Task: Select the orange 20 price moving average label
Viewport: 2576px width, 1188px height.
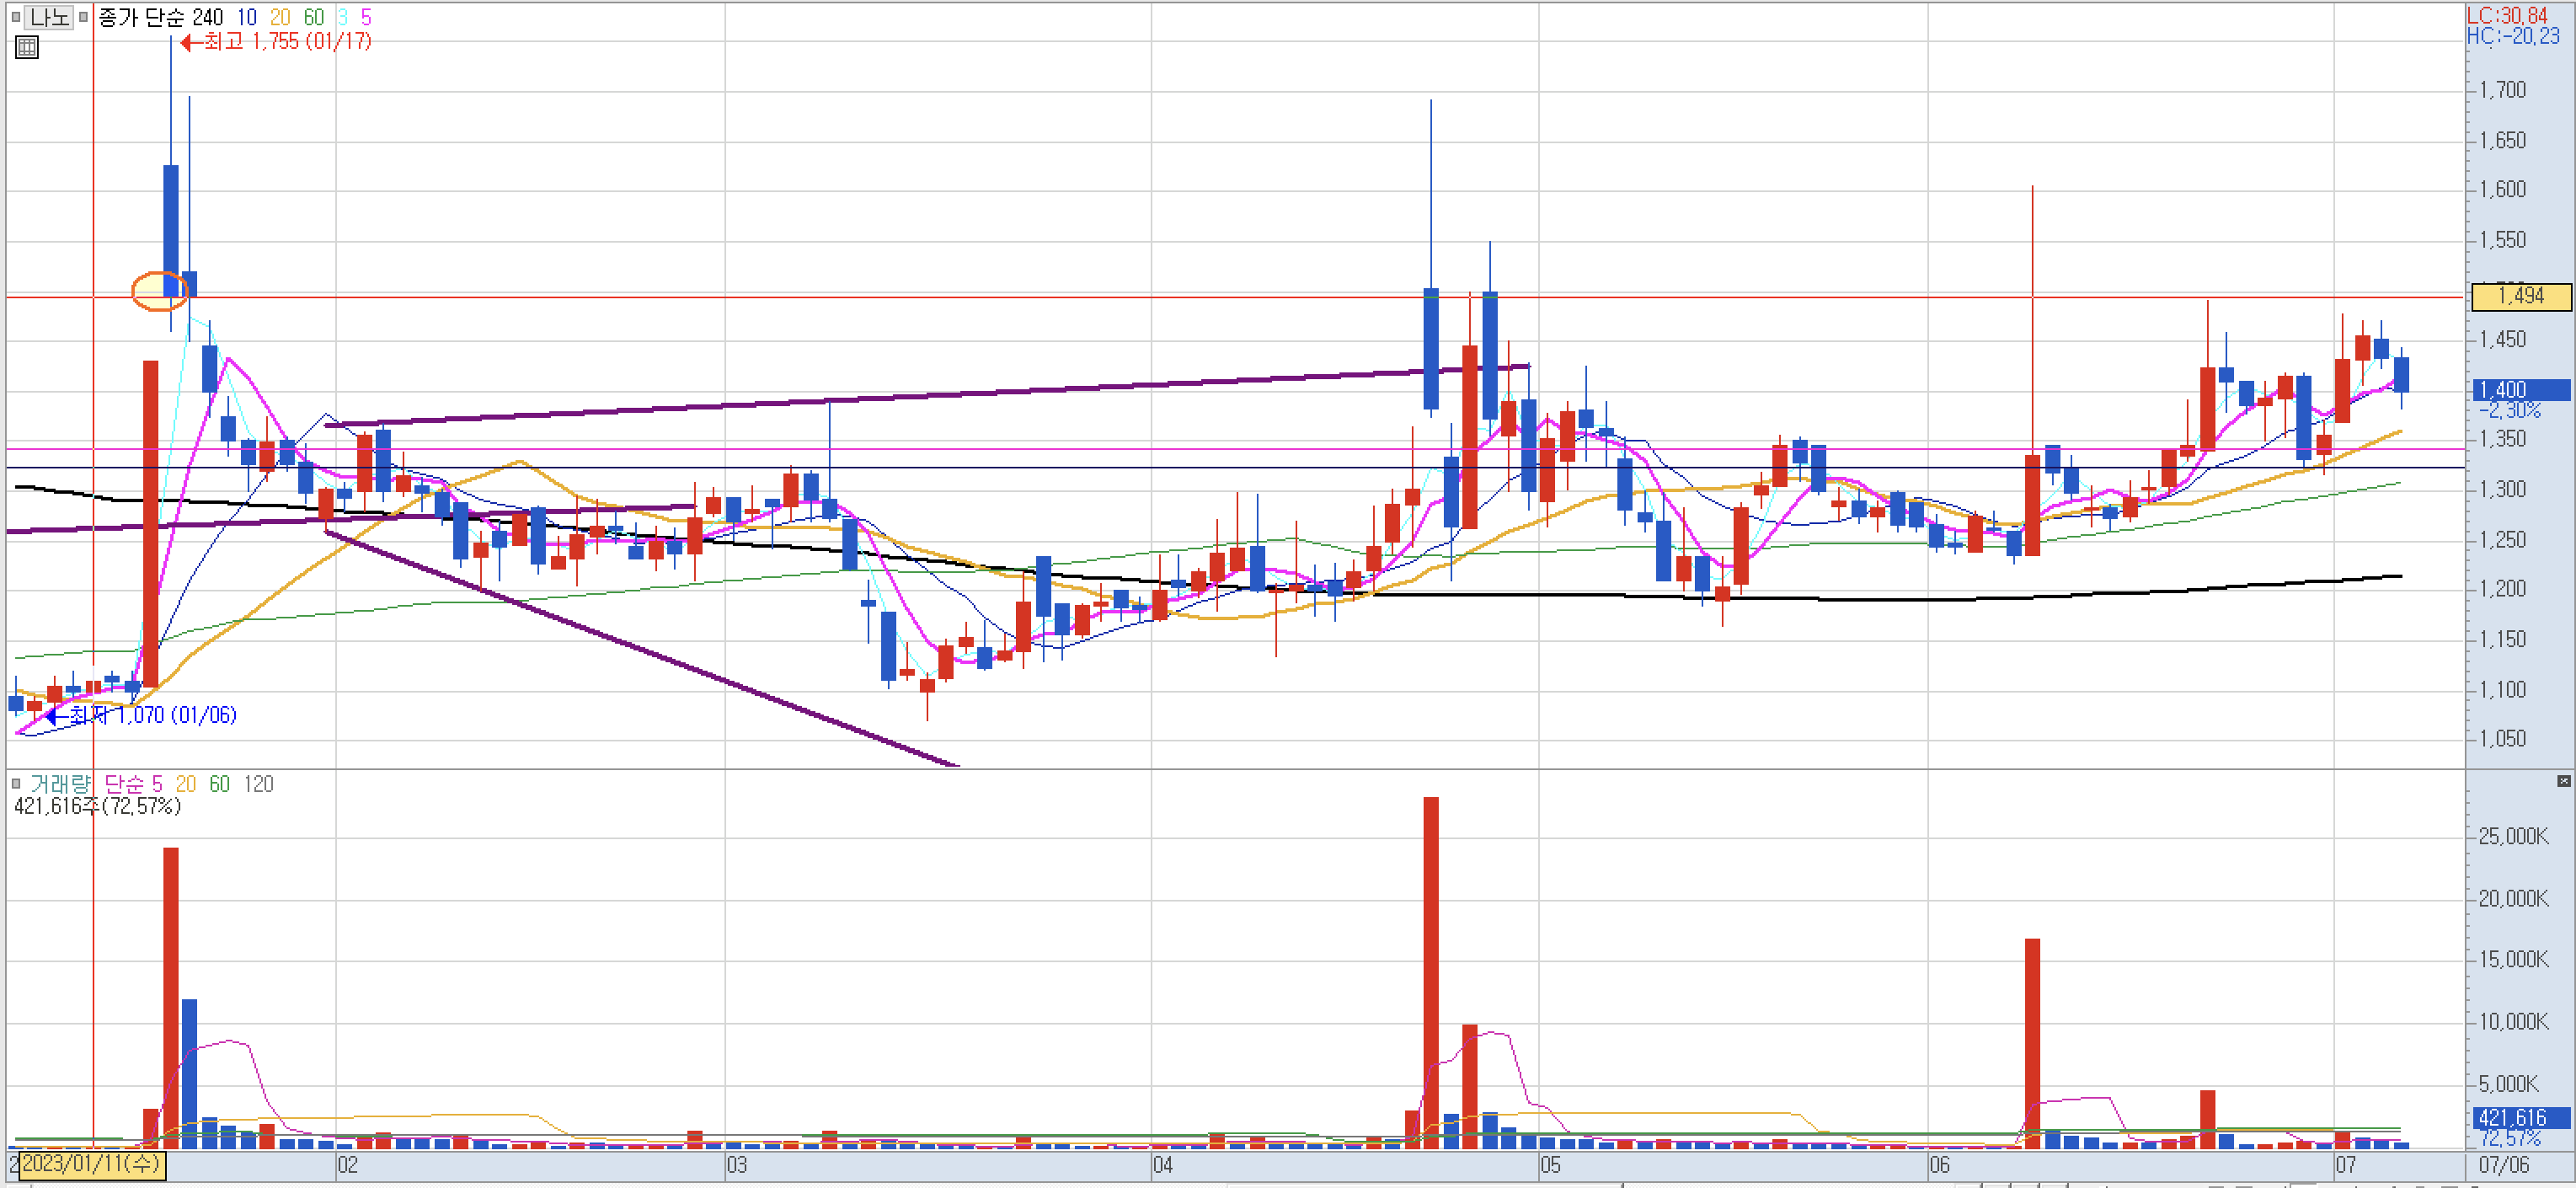Action: (280, 17)
